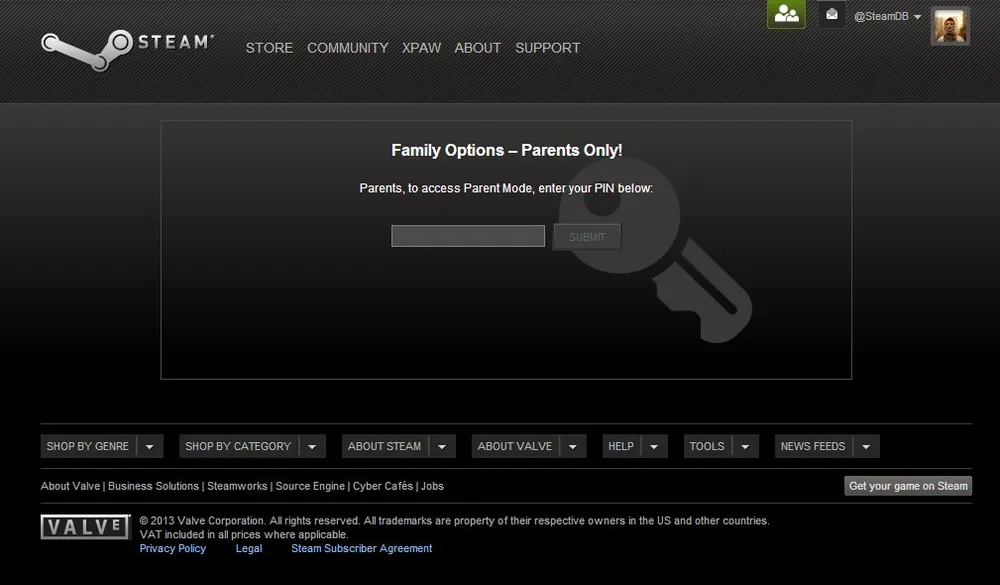The image size is (1000, 585).
Task: Expand the HELP dropdown arrow
Action: click(654, 447)
